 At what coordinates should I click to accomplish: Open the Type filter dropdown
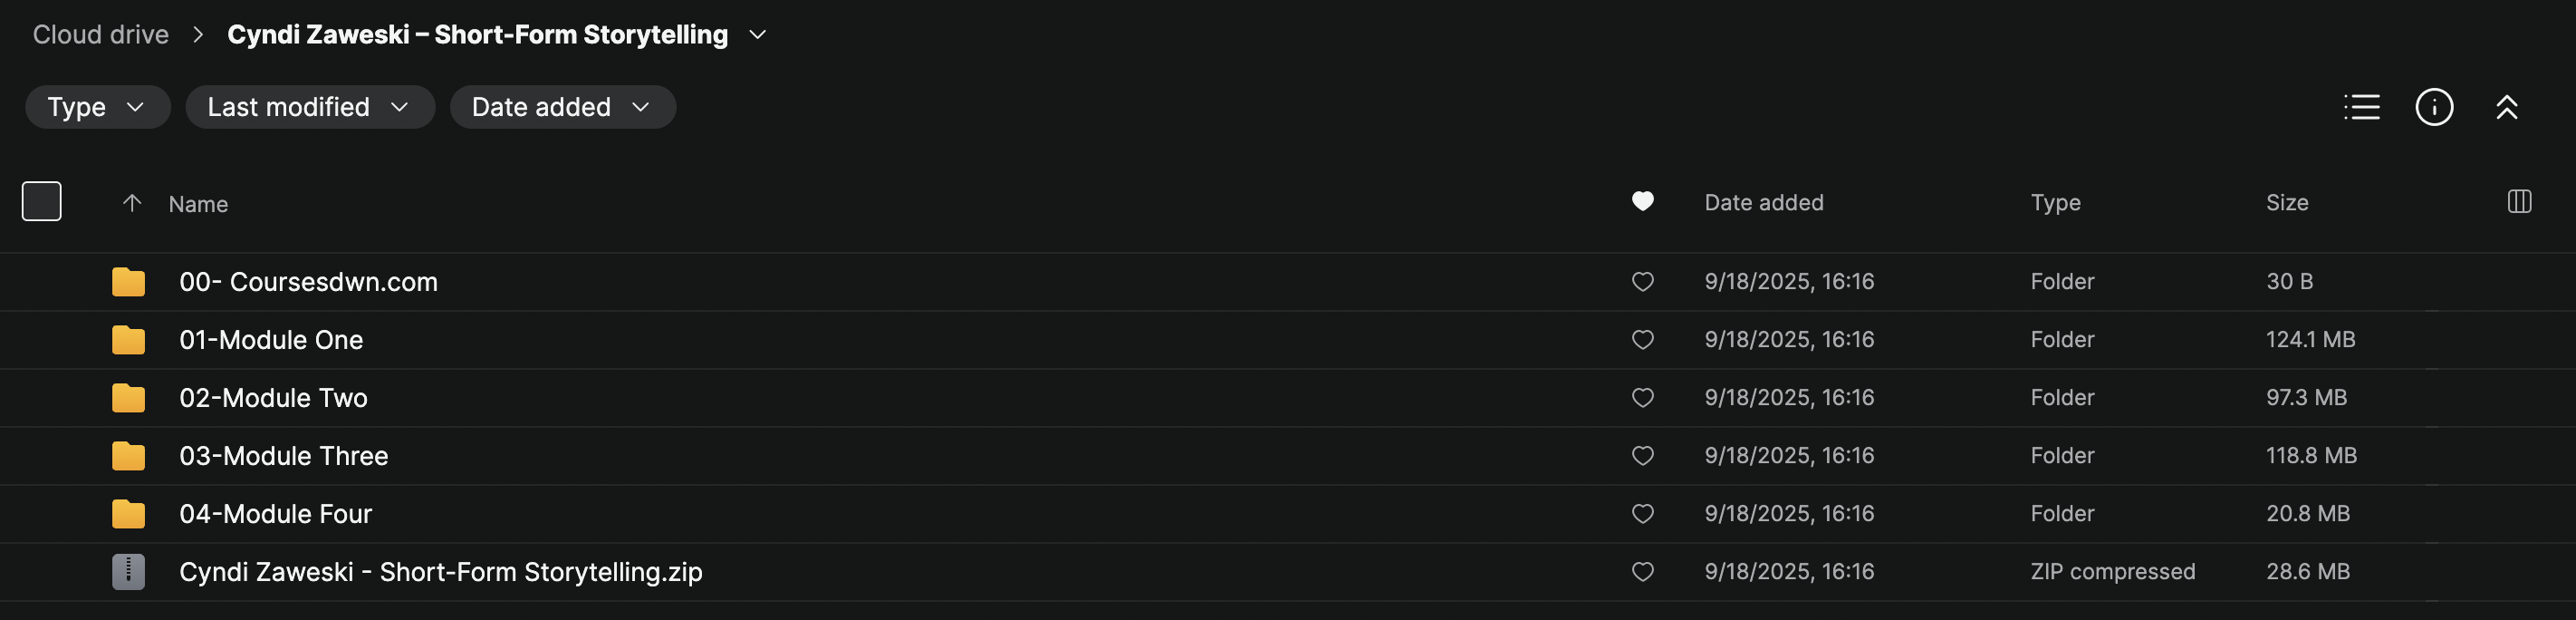tap(97, 107)
